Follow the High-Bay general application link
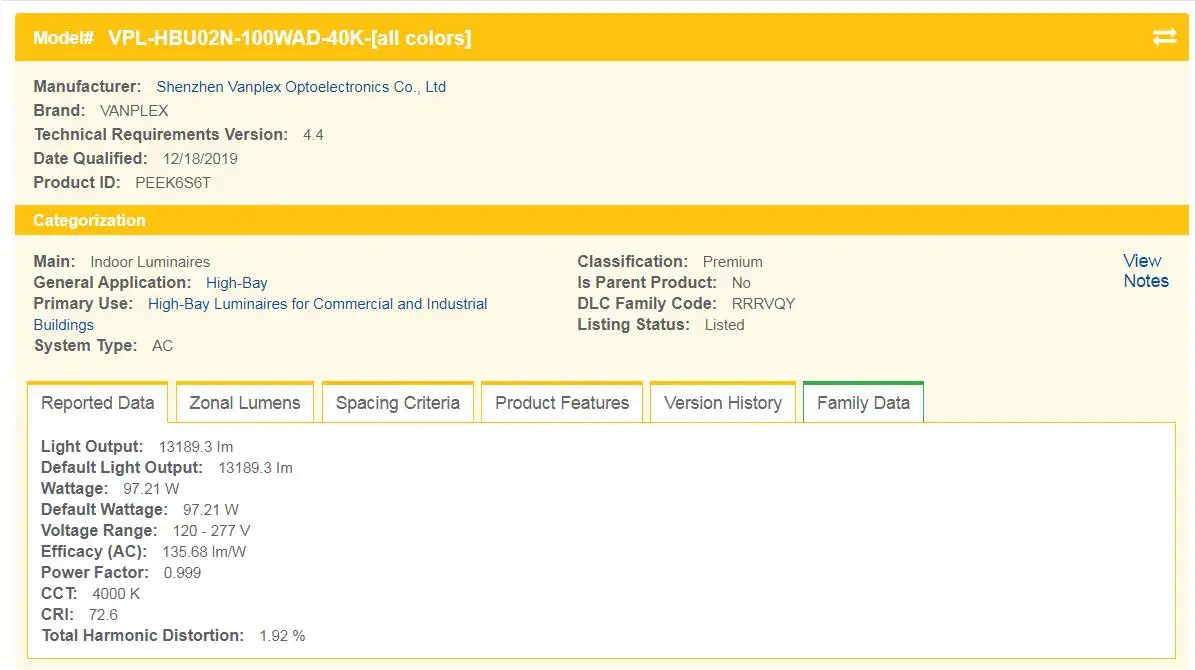The image size is (1195, 670). point(237,283)
